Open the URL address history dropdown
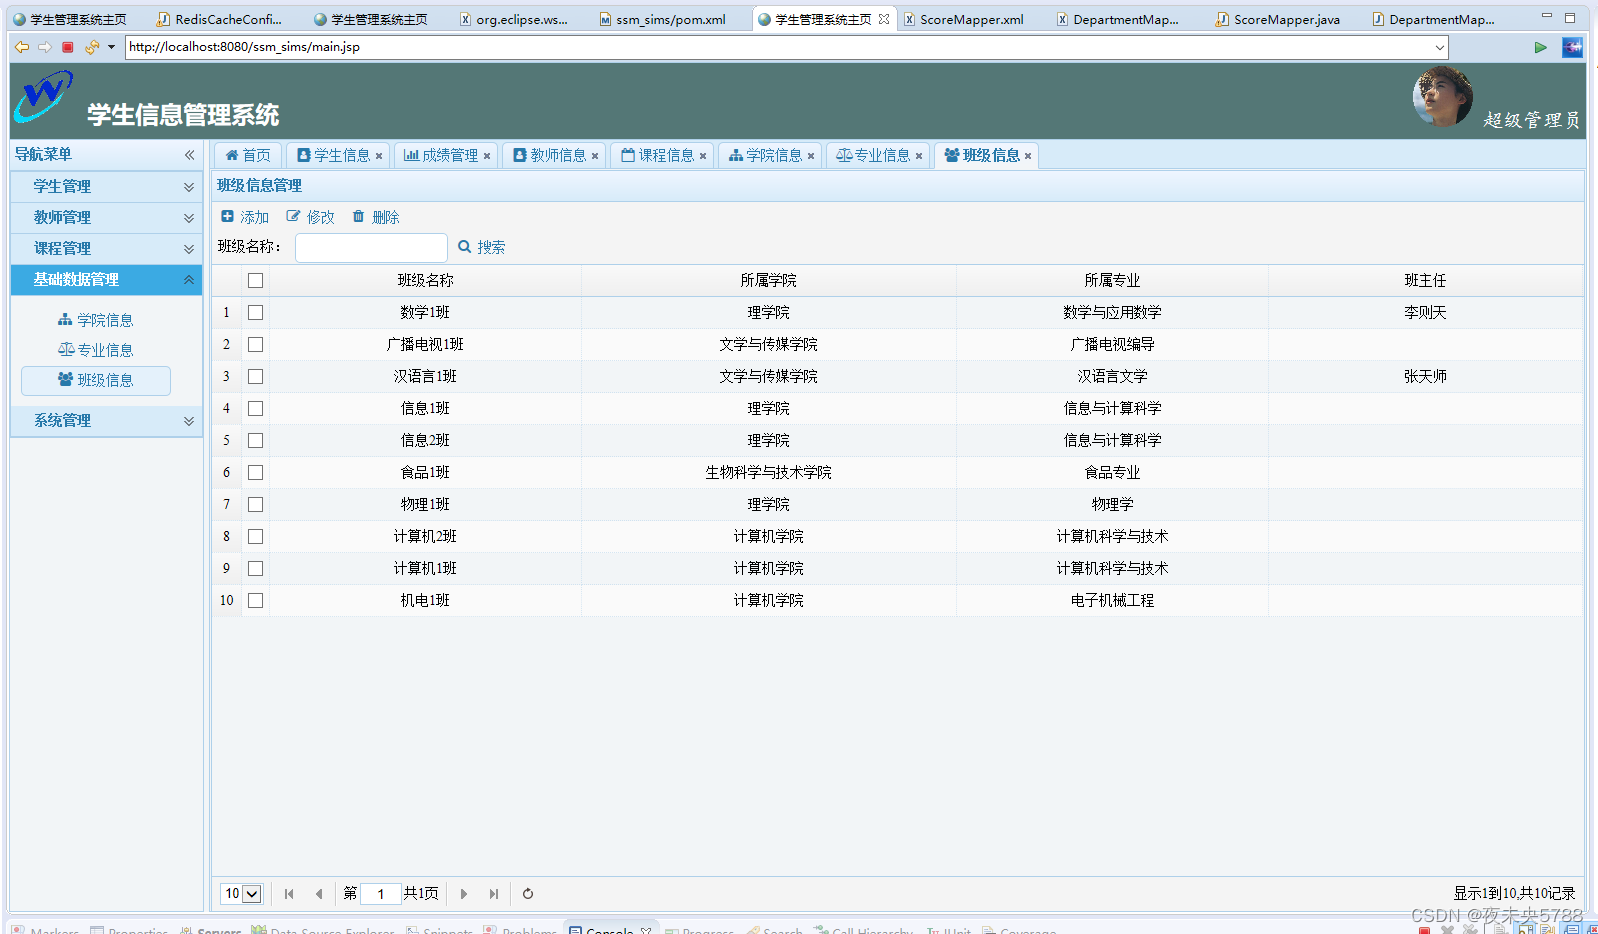Screen dimensions: 1598x934 (1440, 47)
